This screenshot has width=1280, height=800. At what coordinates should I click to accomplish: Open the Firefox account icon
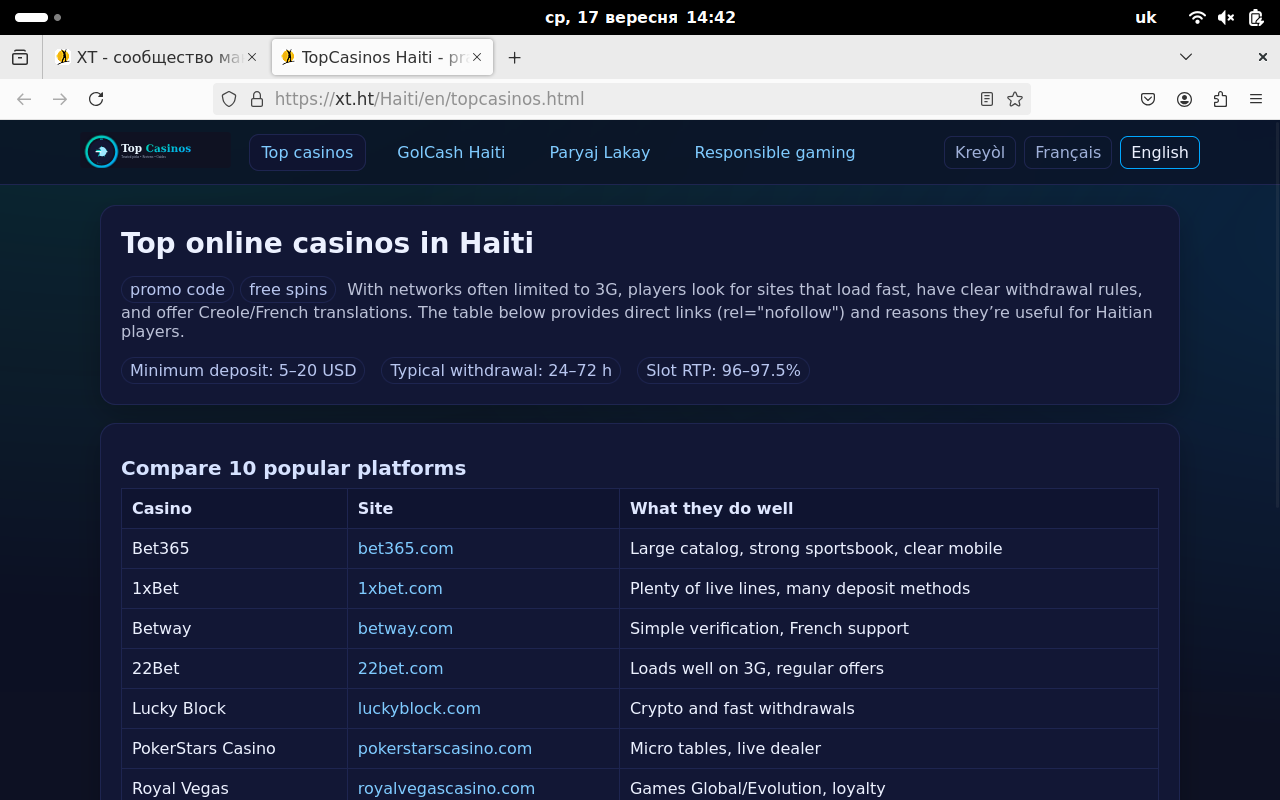[x=1184, y=99]
